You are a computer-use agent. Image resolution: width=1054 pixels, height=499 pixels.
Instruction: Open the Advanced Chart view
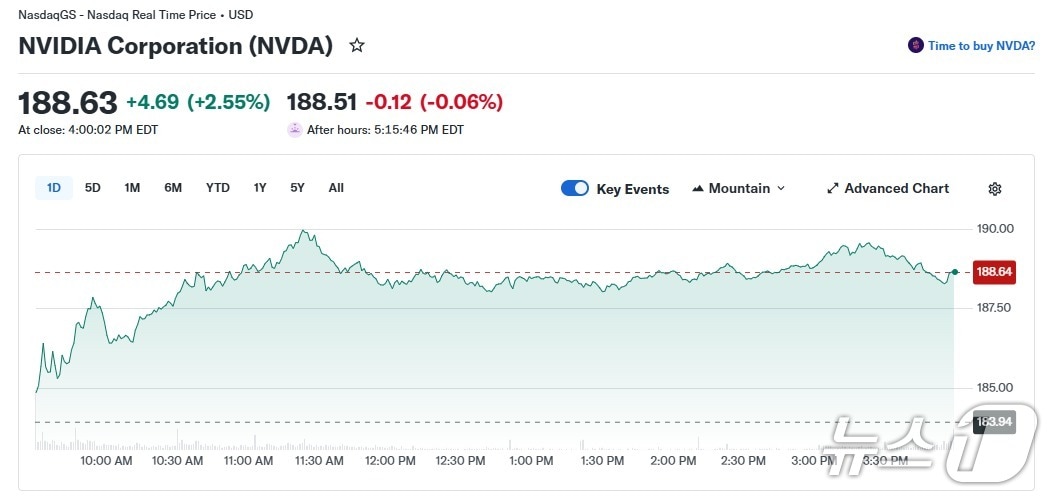click(896, 189)
